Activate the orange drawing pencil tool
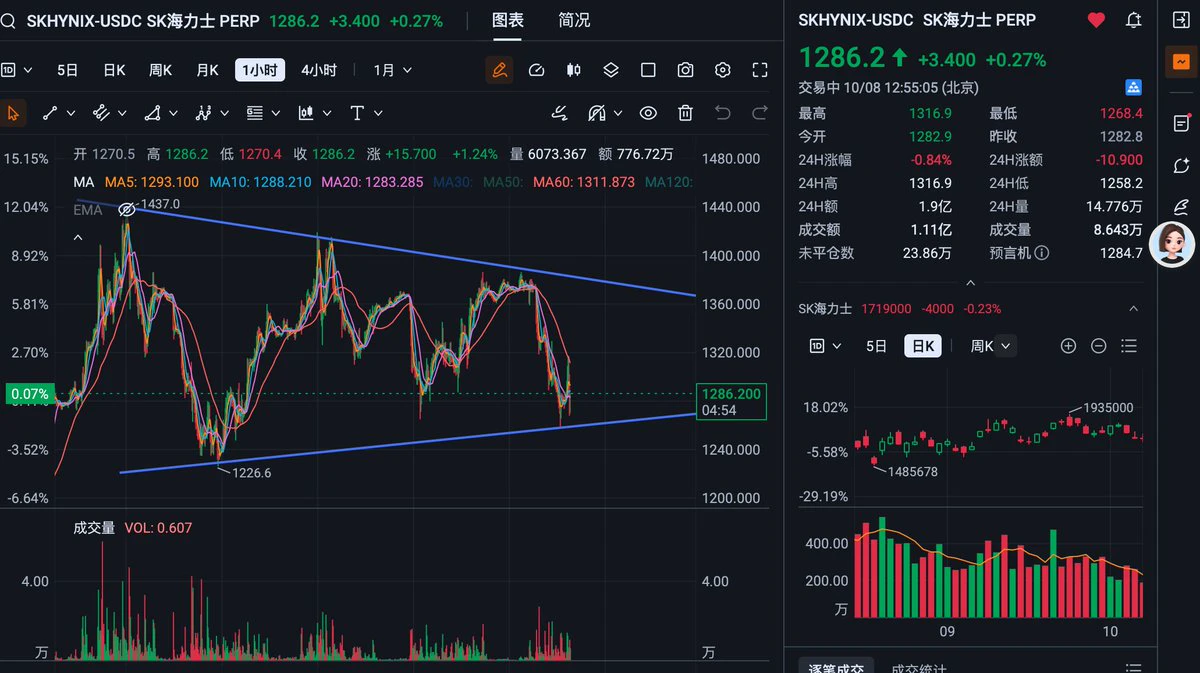This screenshot has height=673, width=1200. pos(498,70)
